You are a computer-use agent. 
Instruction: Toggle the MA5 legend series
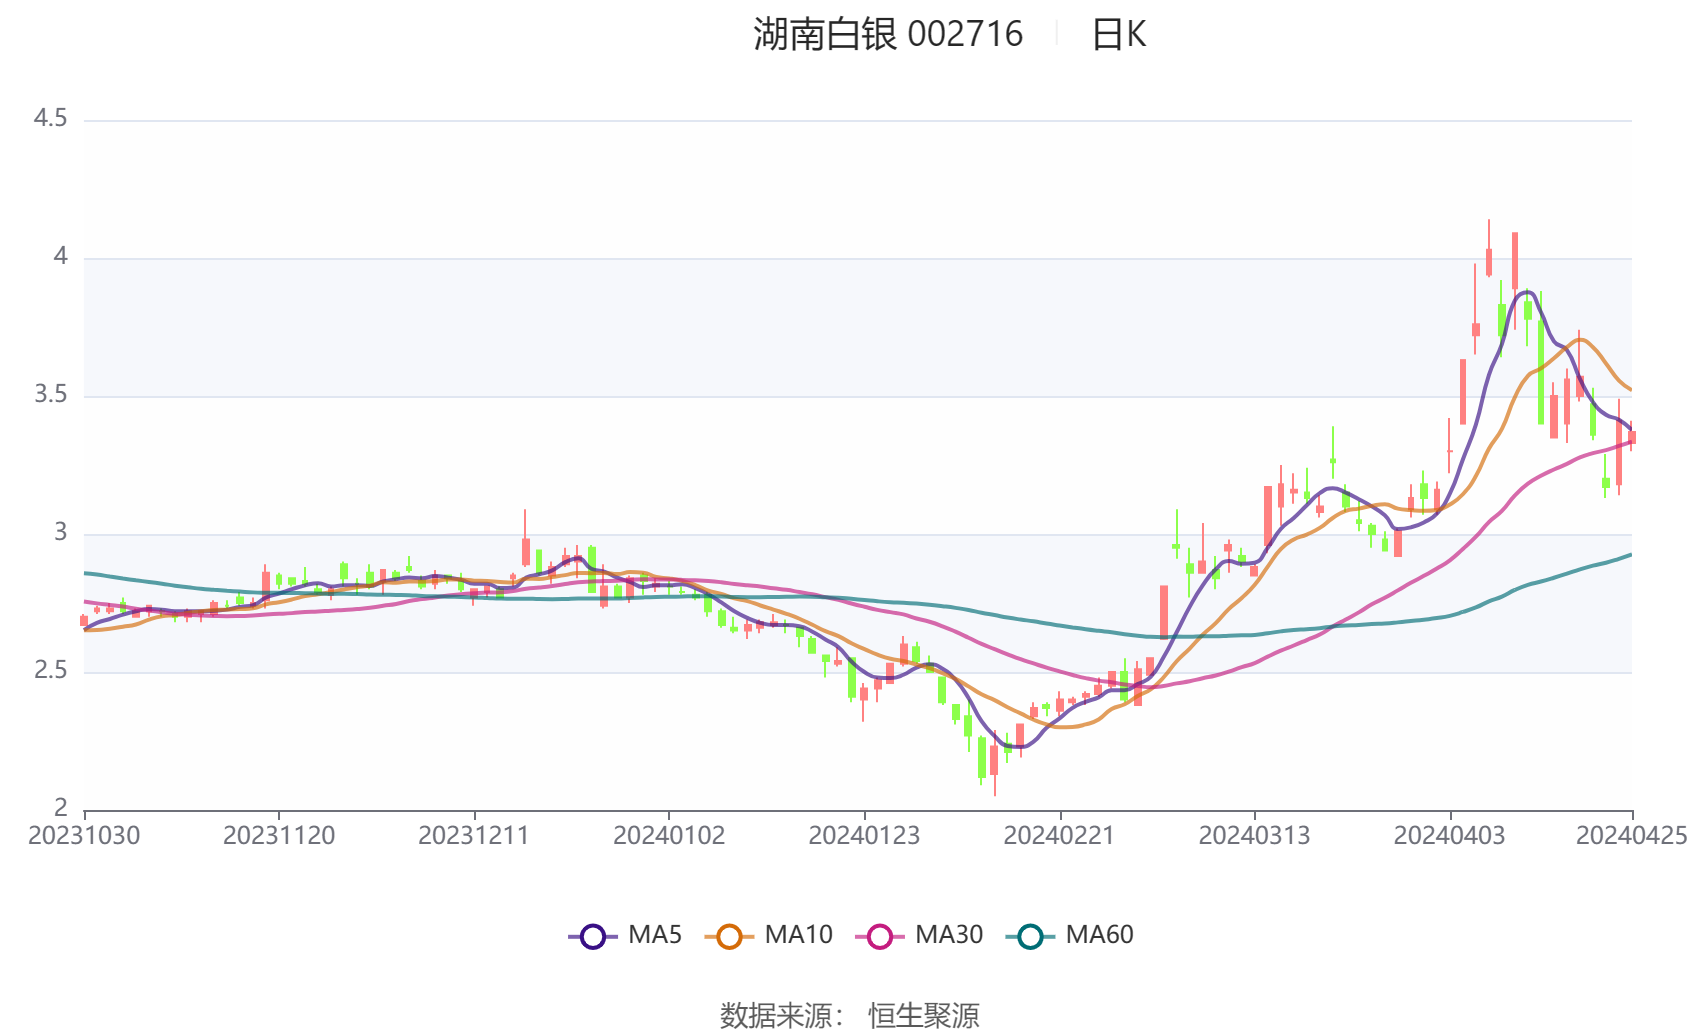[x=625, y=936]
